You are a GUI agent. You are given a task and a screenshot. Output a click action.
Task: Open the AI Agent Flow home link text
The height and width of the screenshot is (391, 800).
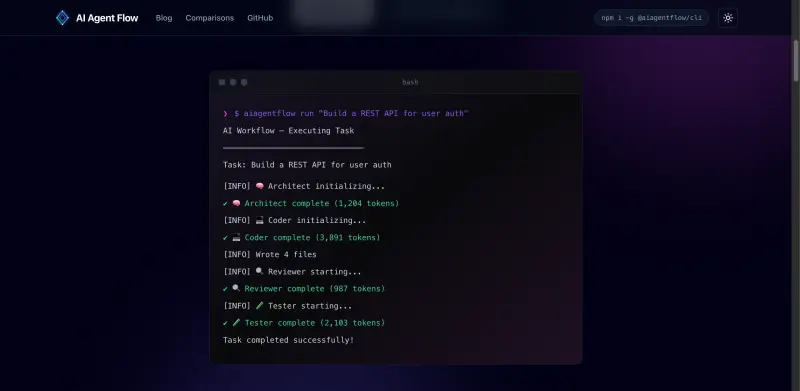click(x=107, y=18)
